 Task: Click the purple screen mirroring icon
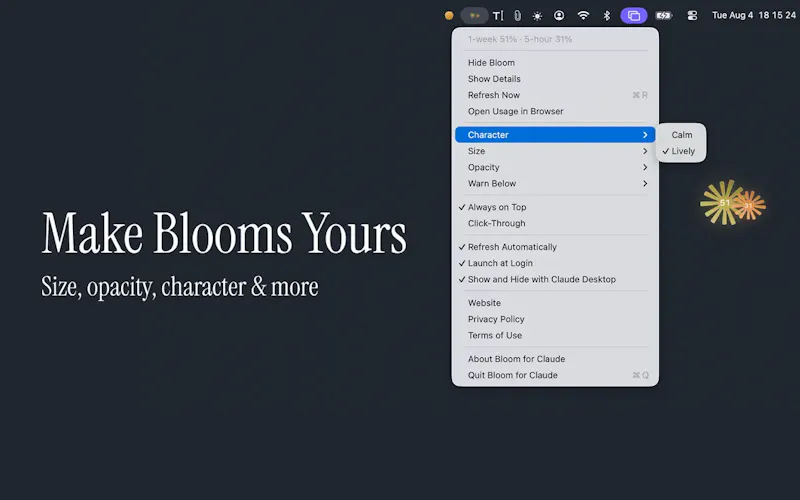point(634,15)
